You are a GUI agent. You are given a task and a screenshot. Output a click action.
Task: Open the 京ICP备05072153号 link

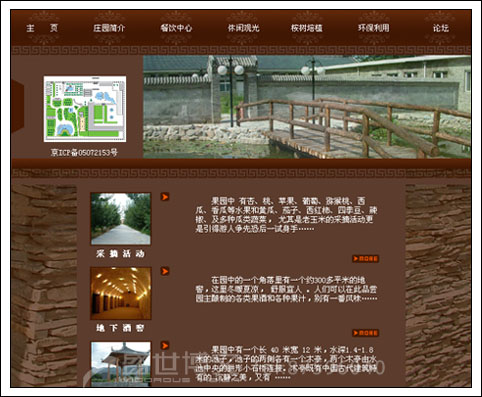(84, 153)
